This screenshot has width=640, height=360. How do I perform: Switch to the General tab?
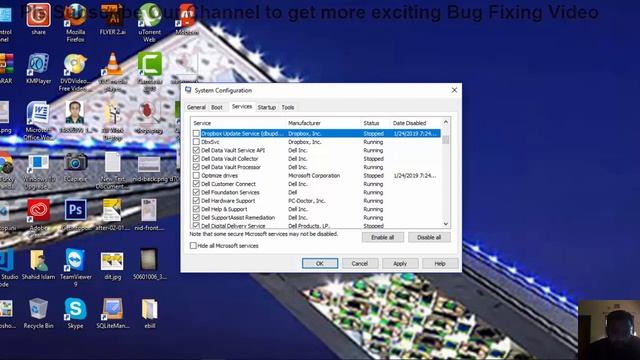[196, 107]
